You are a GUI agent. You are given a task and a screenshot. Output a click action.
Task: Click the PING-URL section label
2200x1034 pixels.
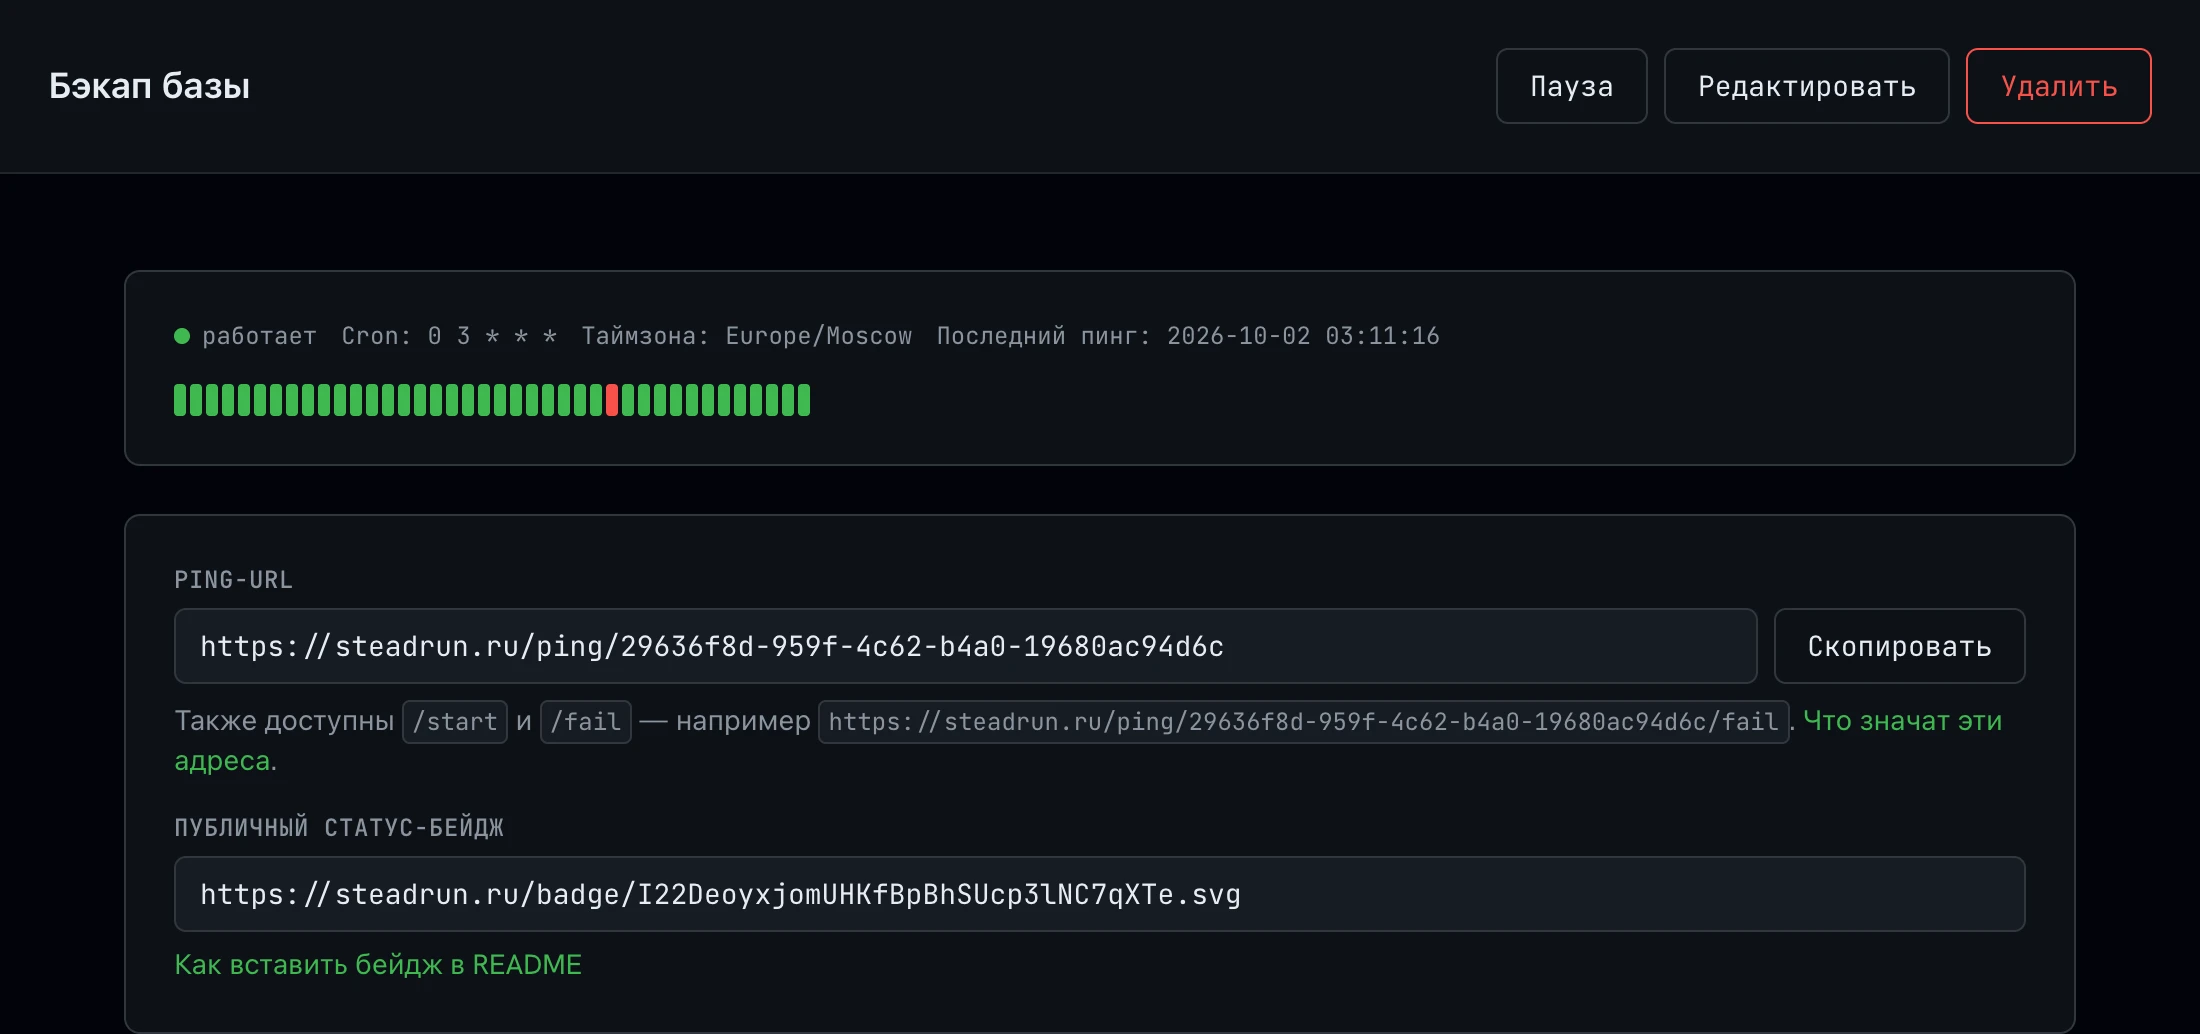(x=233, y=580)
